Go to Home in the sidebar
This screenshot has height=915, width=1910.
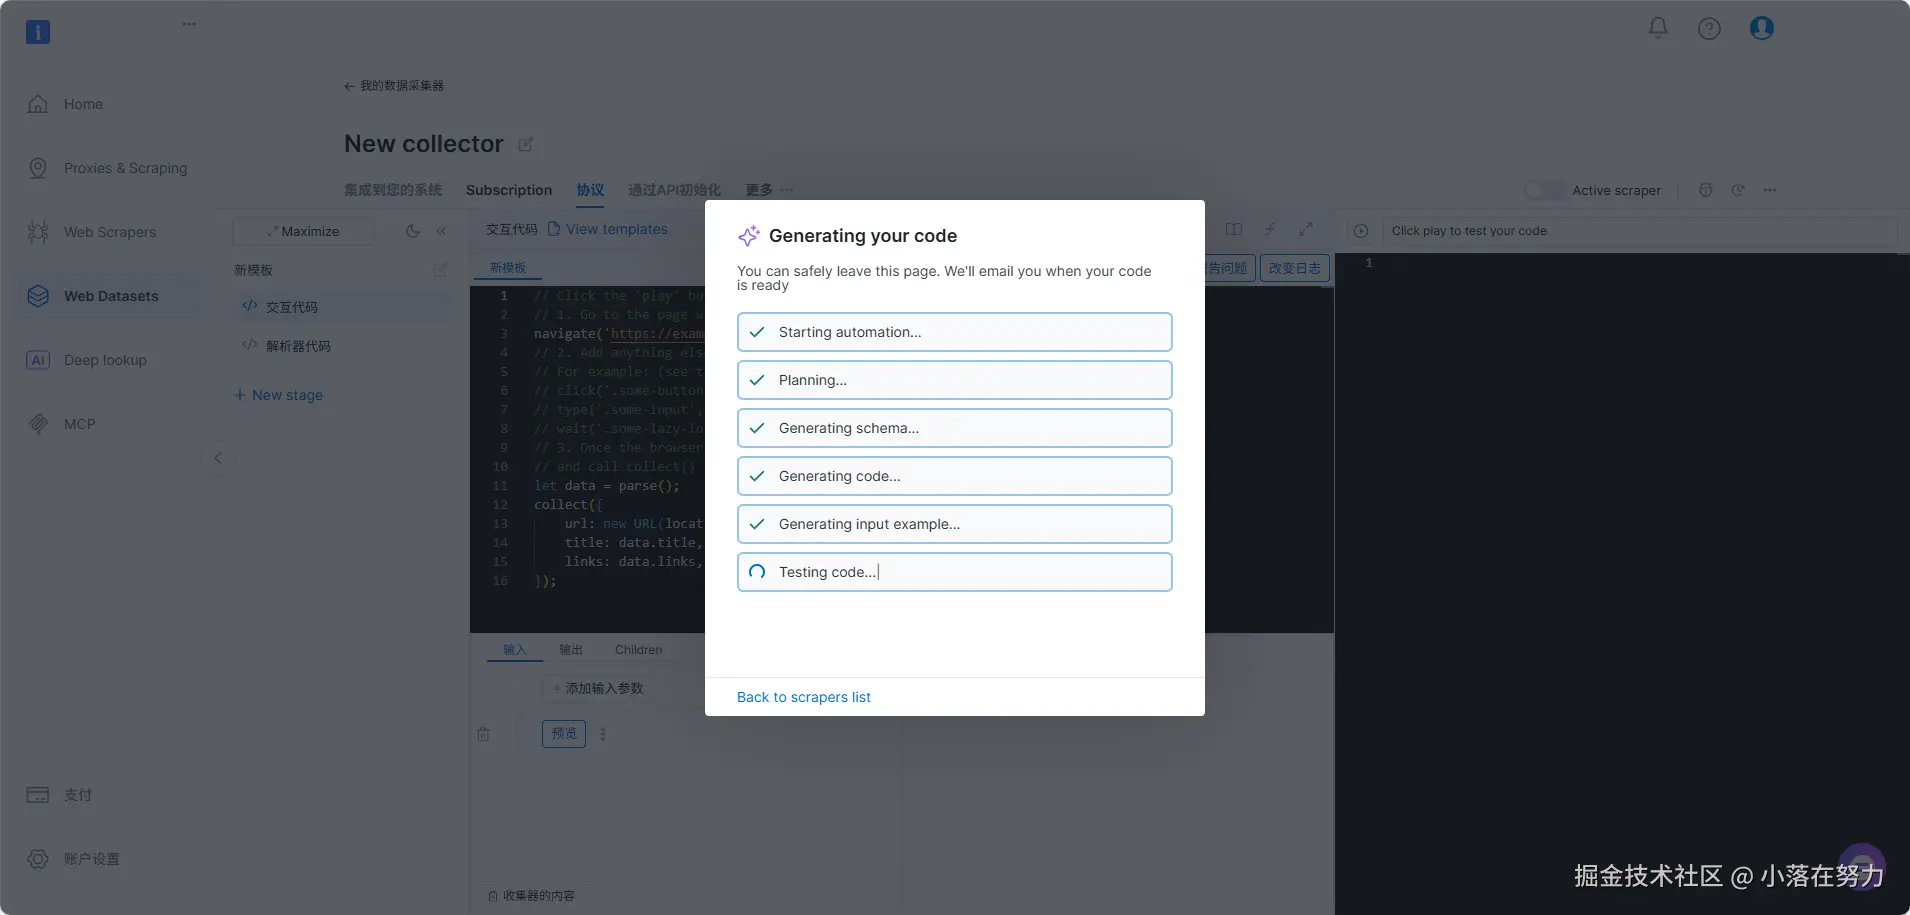click(83, 104)
